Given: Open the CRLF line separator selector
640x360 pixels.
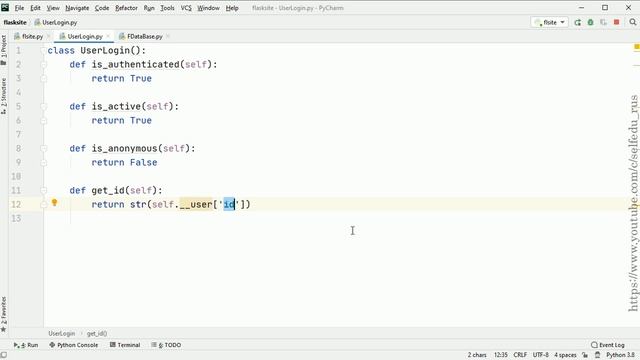Looking at the screenshot, I should tap(520, 355).
